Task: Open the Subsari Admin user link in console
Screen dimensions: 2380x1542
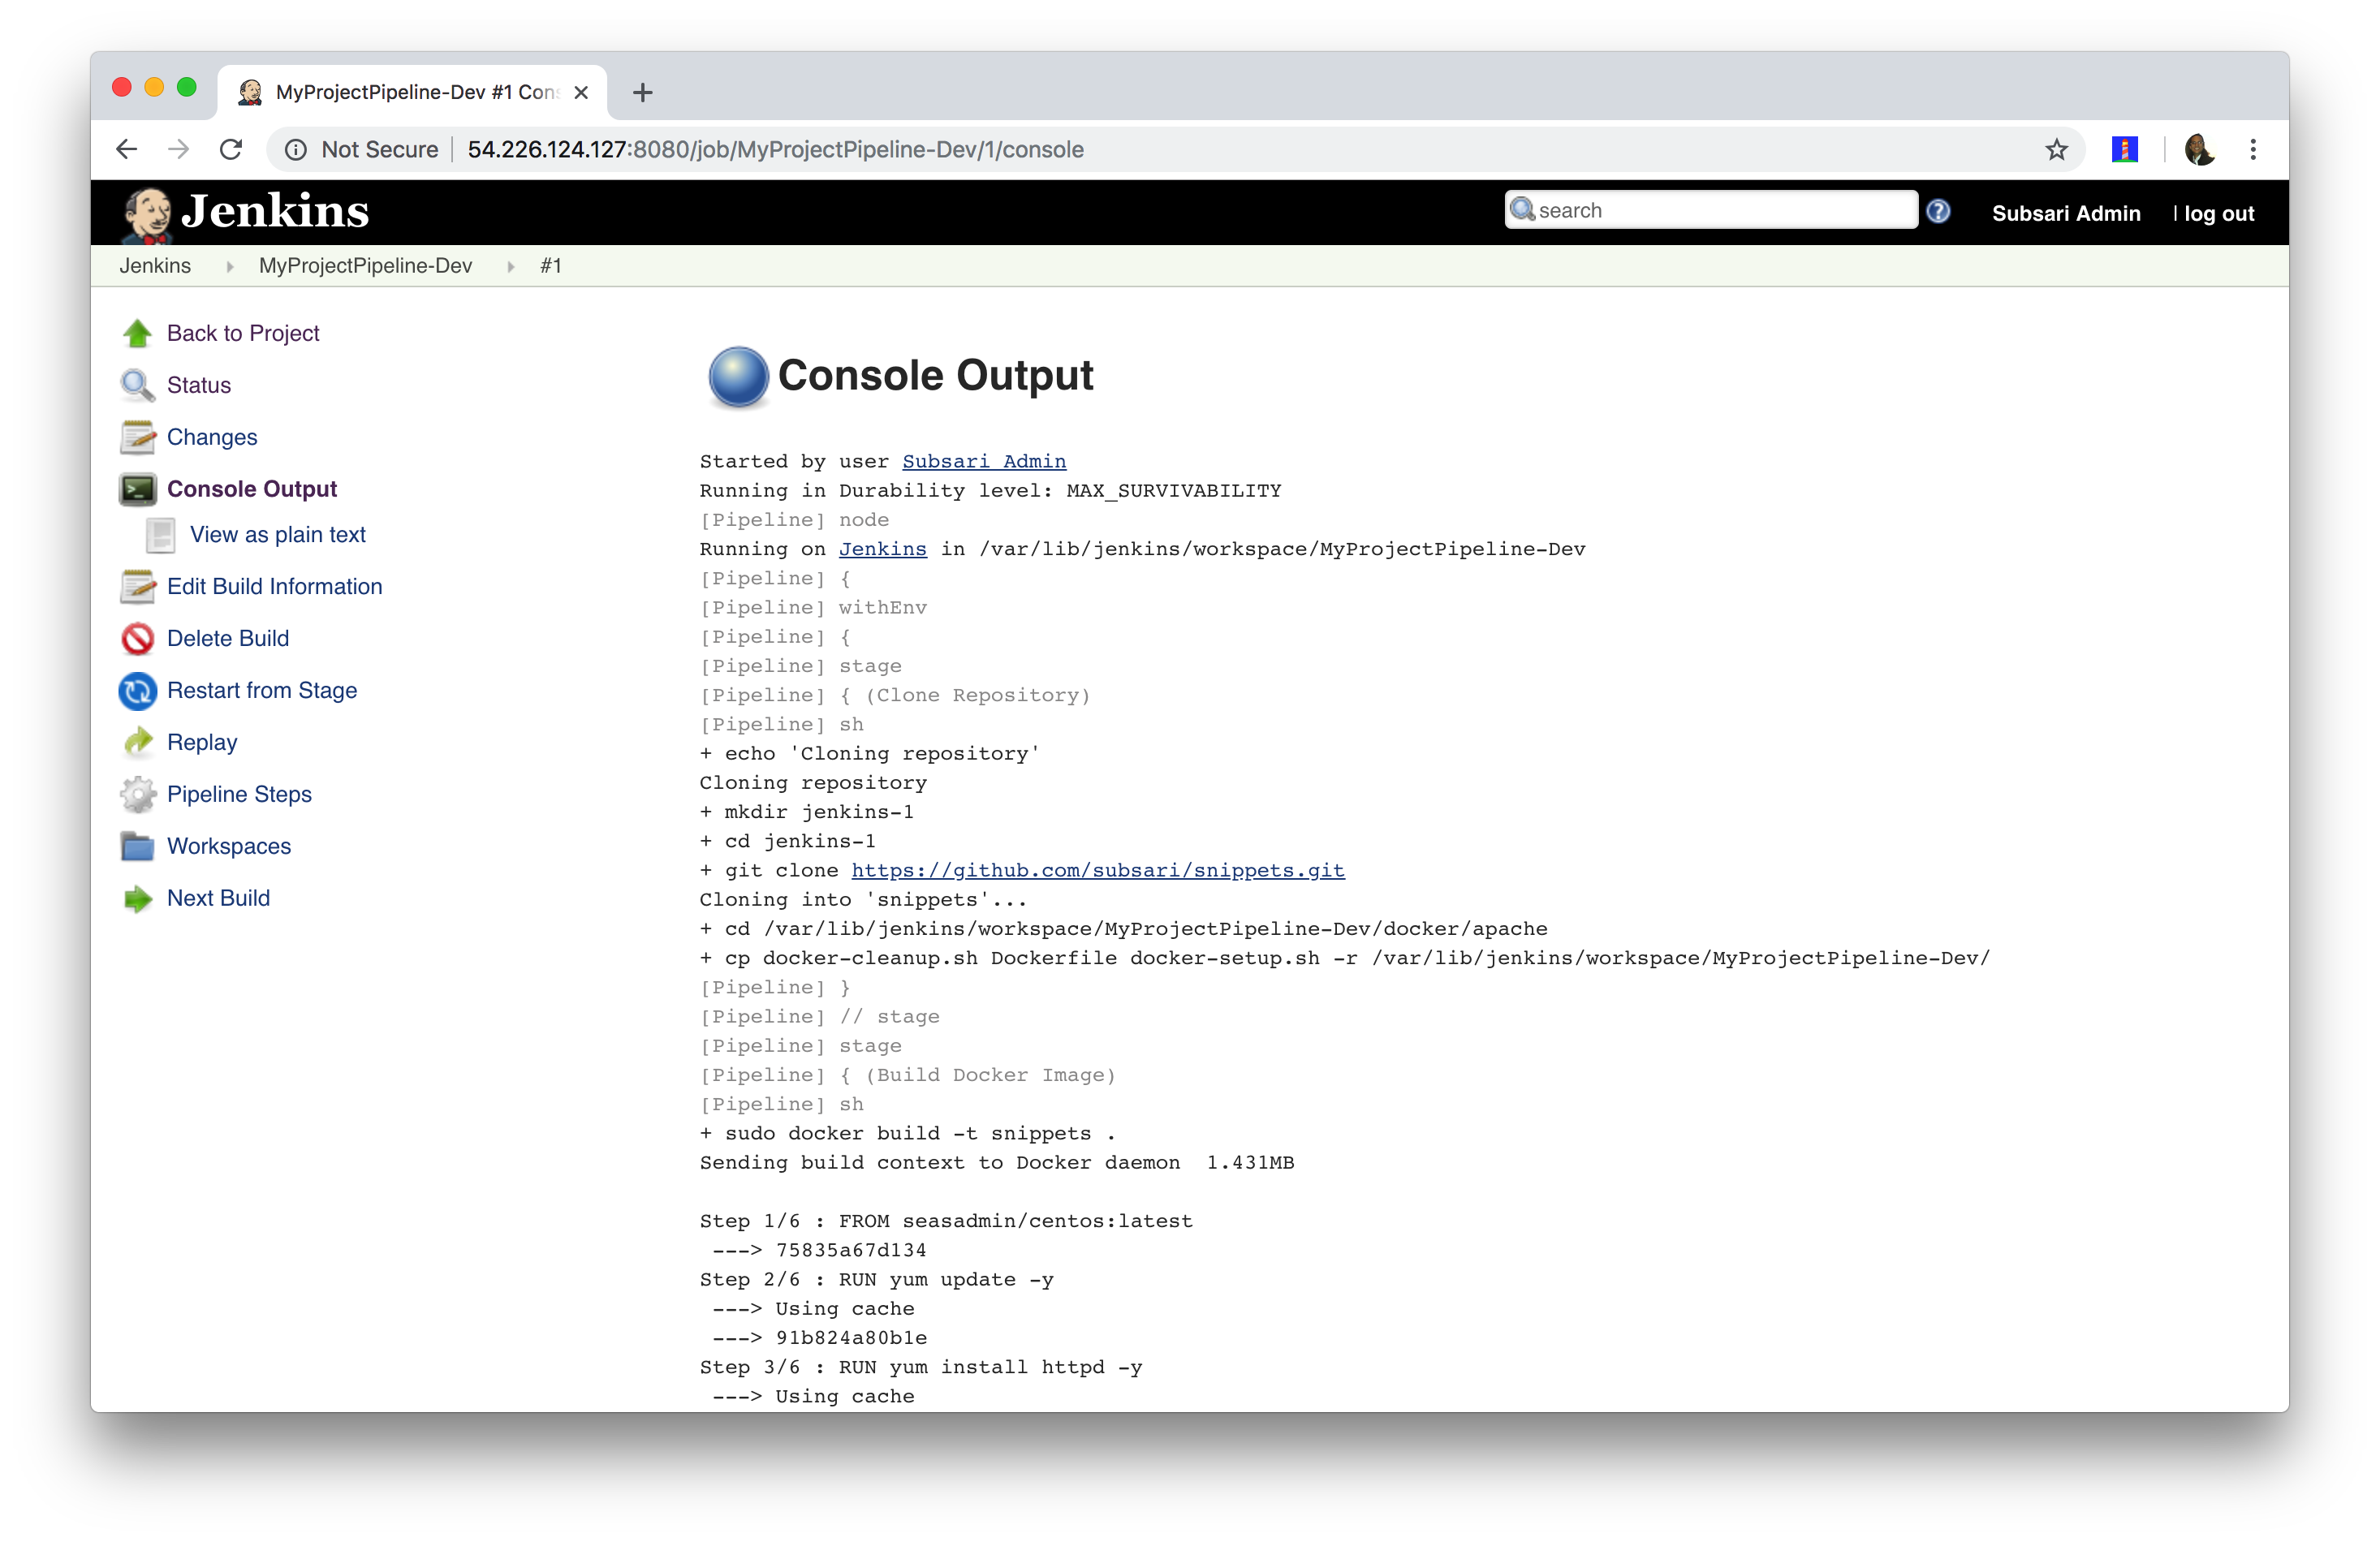Action: 983,461
